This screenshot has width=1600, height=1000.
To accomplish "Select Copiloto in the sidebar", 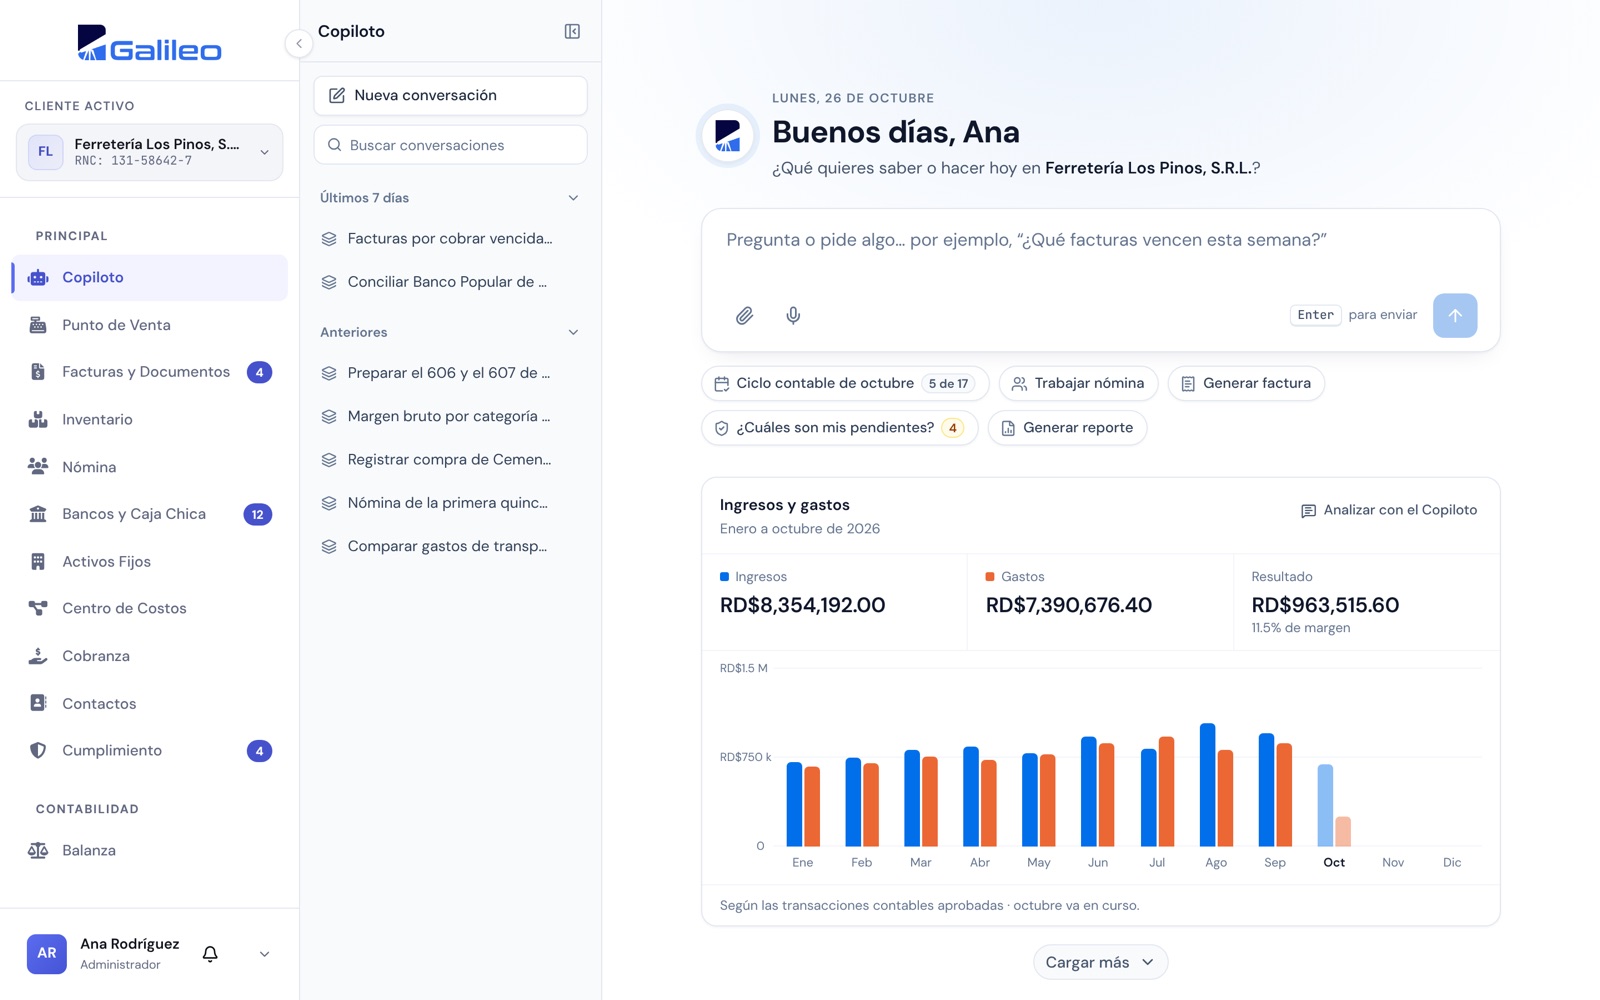I will [150, 278].
